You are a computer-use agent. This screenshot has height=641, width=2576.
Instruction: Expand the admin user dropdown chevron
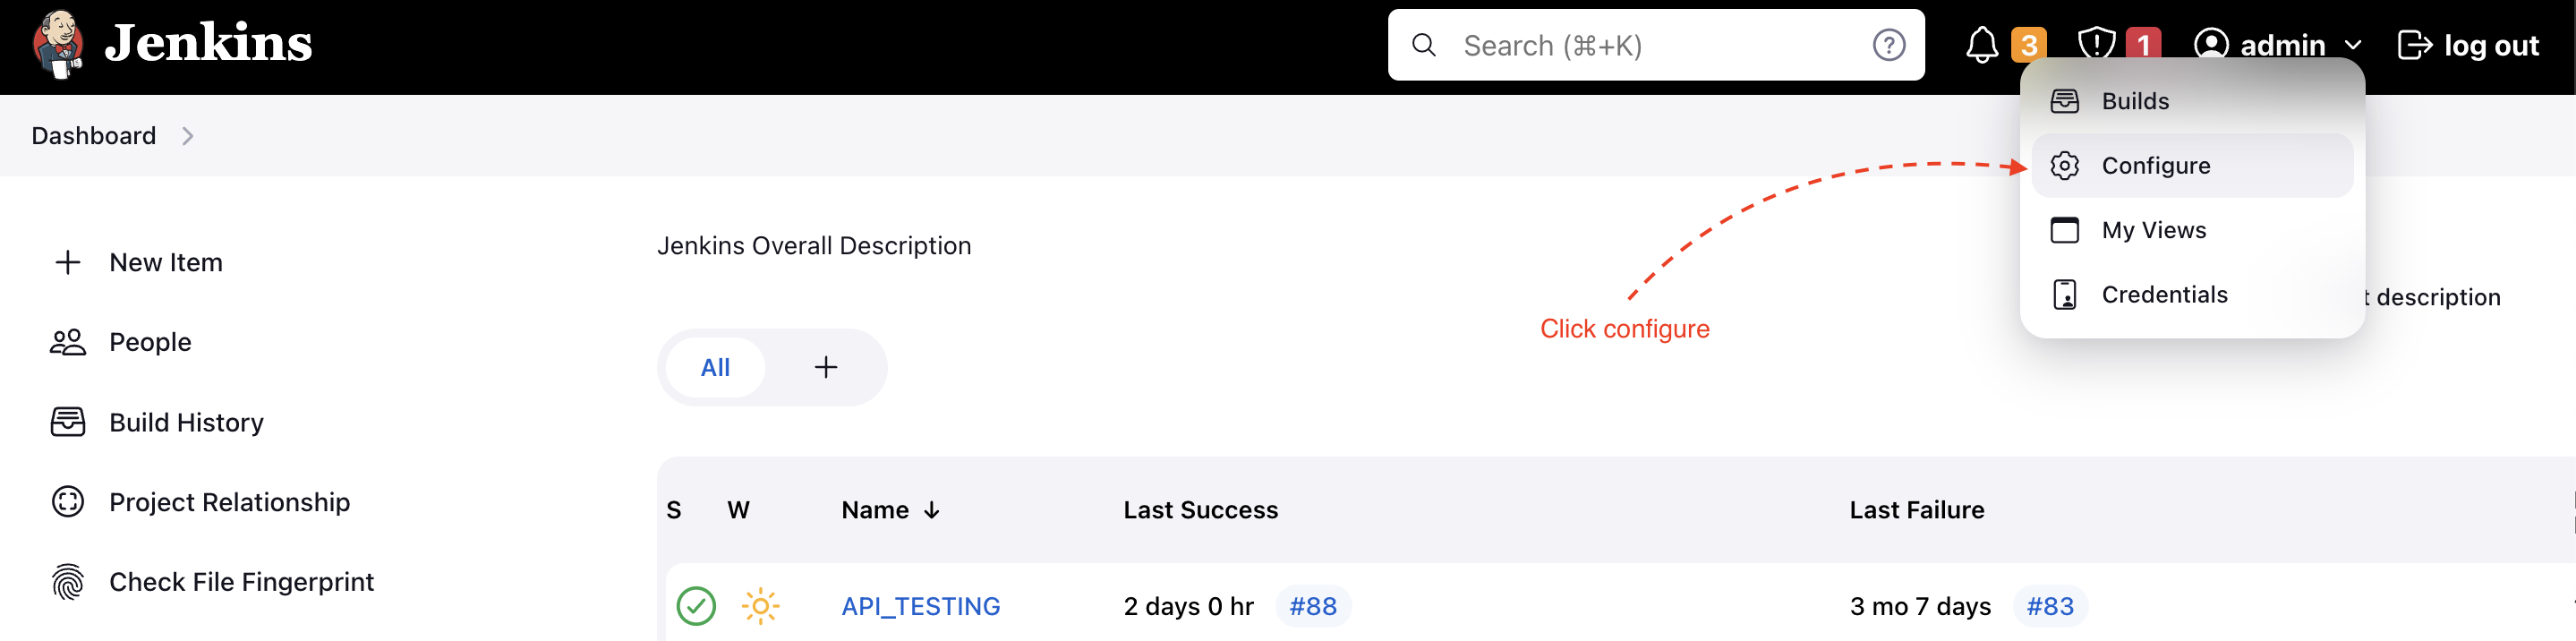point(2352,45)
